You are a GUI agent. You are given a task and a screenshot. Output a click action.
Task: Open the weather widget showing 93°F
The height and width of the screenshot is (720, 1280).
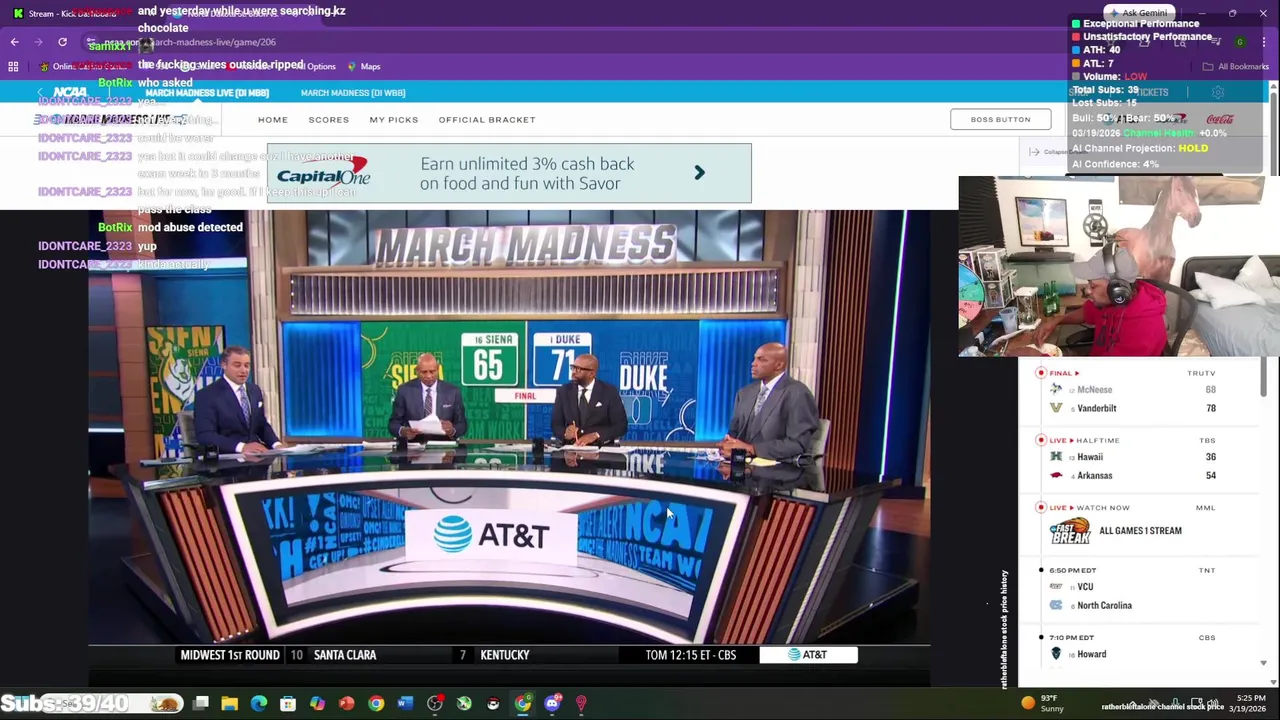click(1041, 703)
